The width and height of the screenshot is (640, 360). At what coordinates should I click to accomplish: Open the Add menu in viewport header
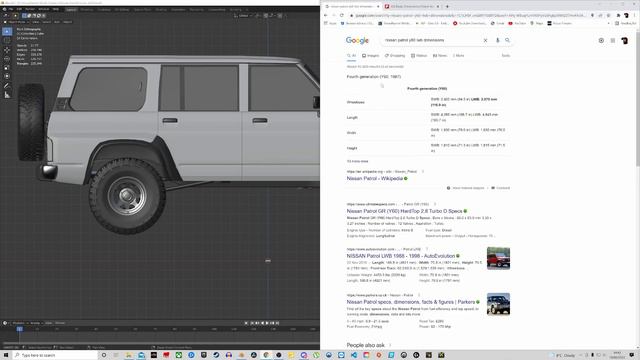tap(57, 22)
